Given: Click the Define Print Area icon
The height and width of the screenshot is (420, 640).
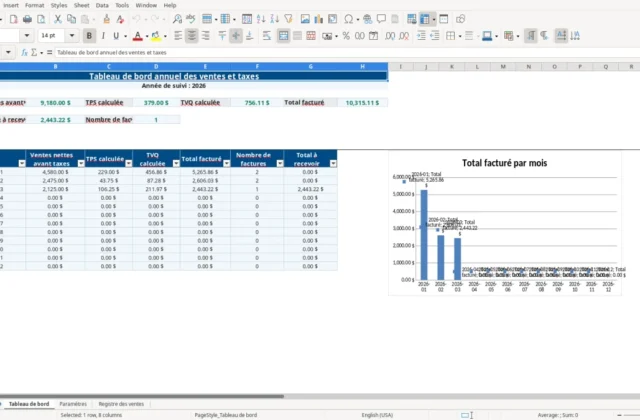Looking at the screenshot, I should click(x=411, y=19).
